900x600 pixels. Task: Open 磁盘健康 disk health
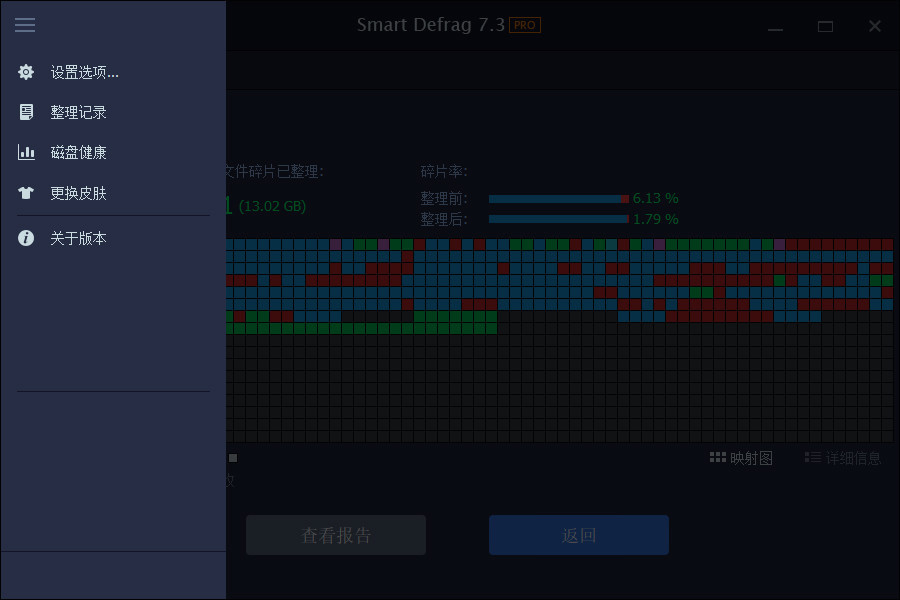click(79, 153)
